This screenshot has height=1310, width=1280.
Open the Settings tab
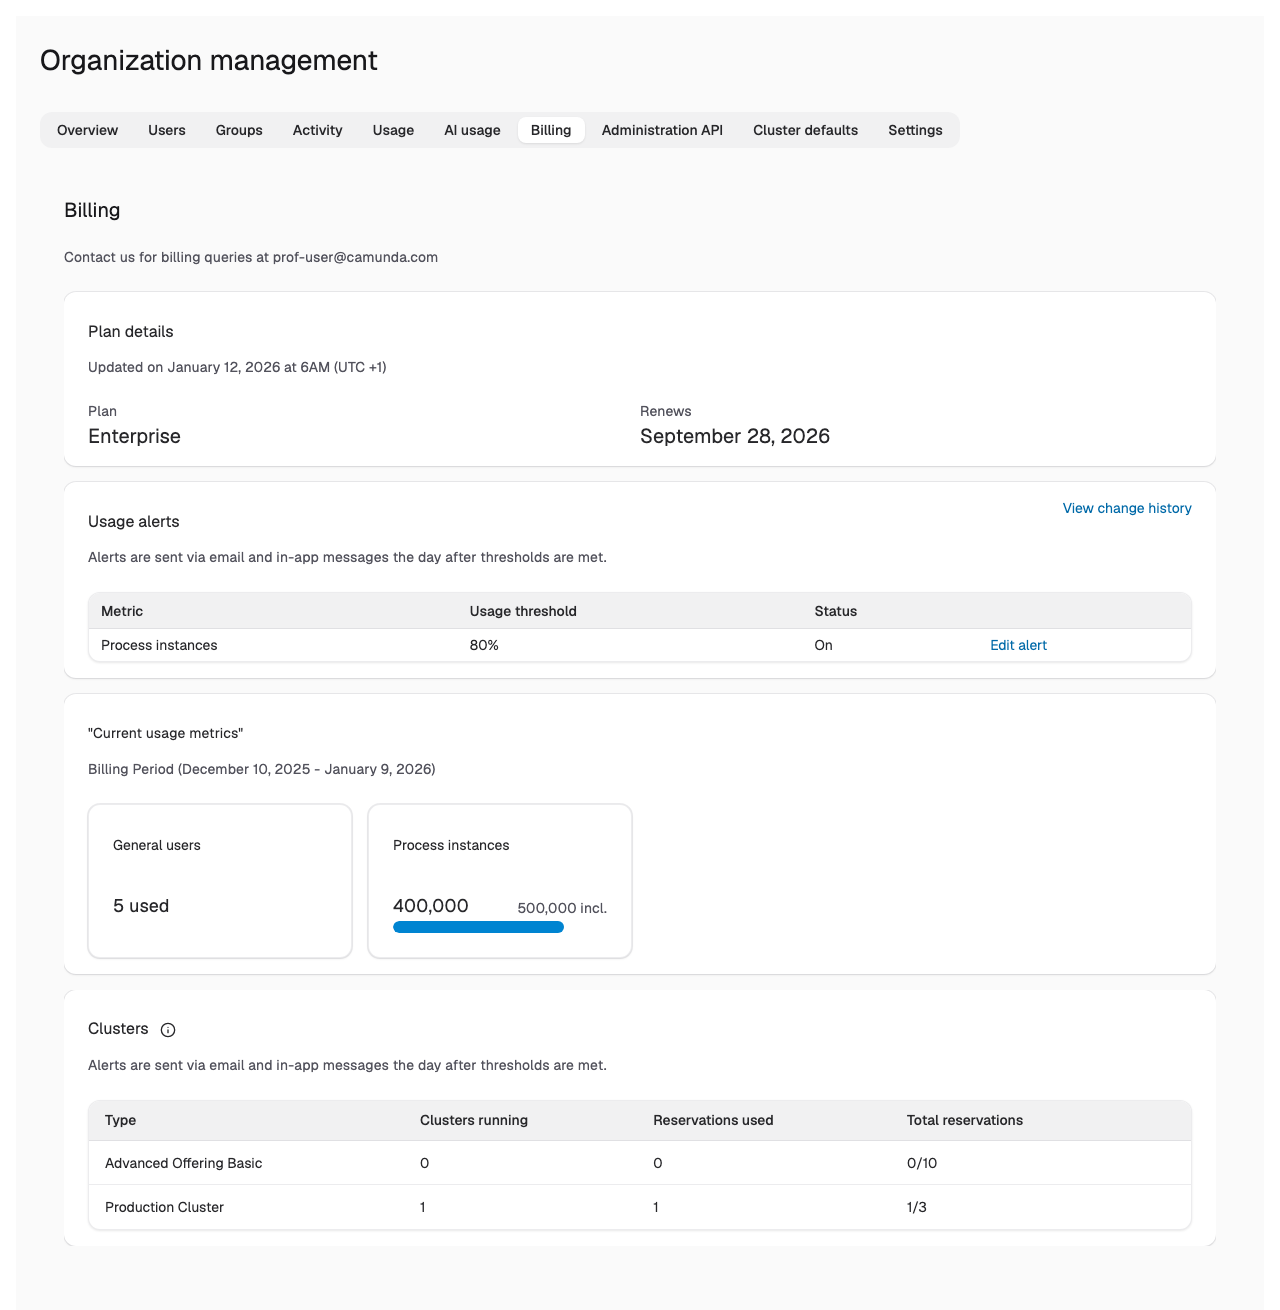coord(915,130)
